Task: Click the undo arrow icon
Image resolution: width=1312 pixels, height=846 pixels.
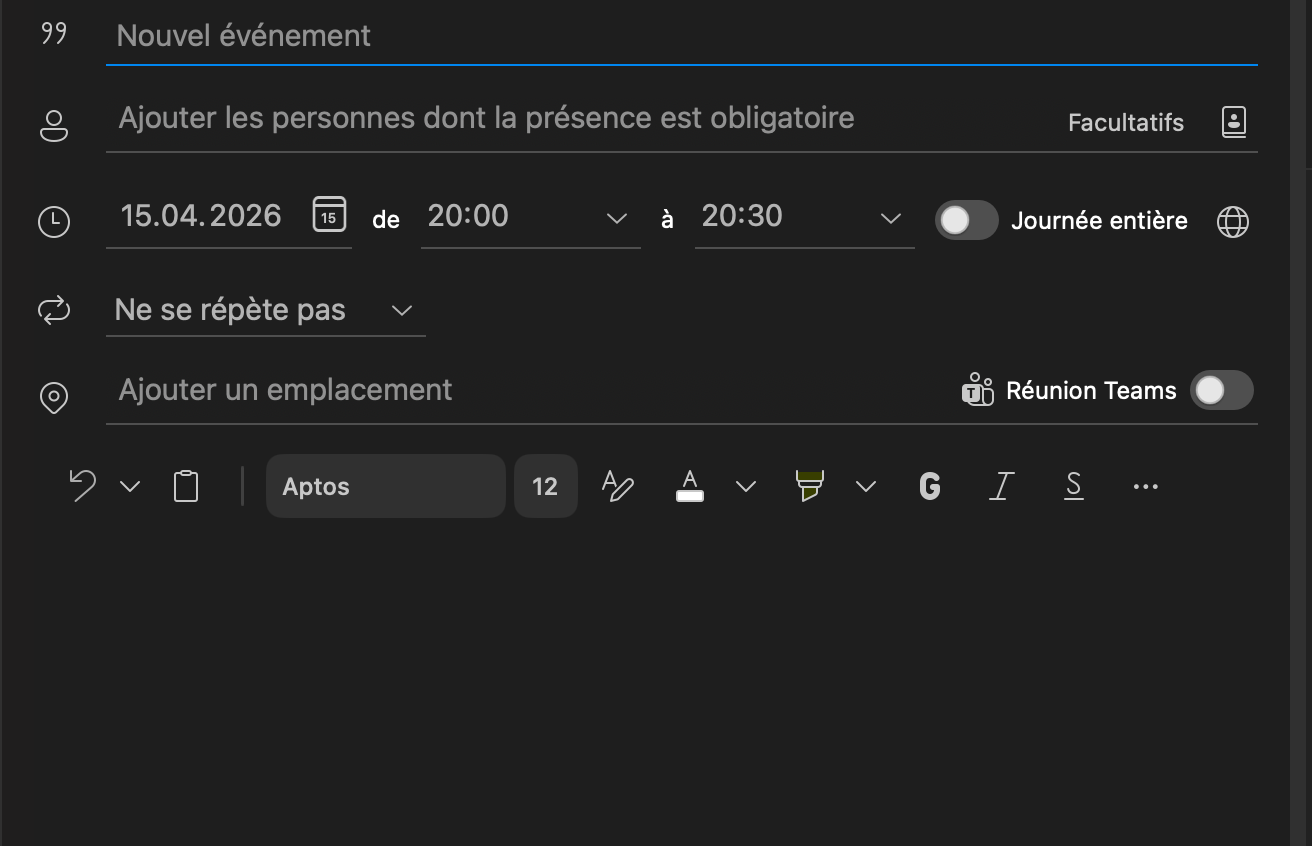Action: click(x=82, y=486)
